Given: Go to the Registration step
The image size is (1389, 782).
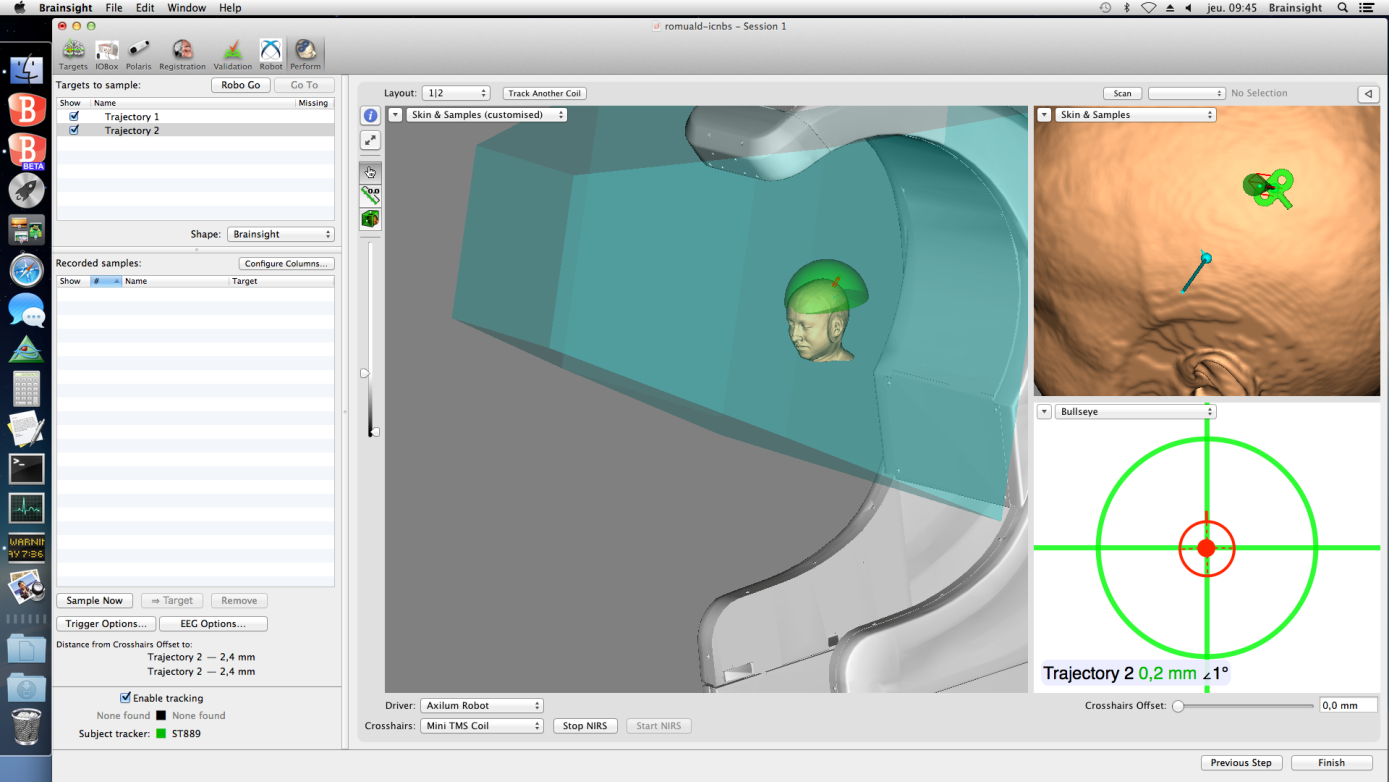Looking at the screenshot, I should point(182,54).
